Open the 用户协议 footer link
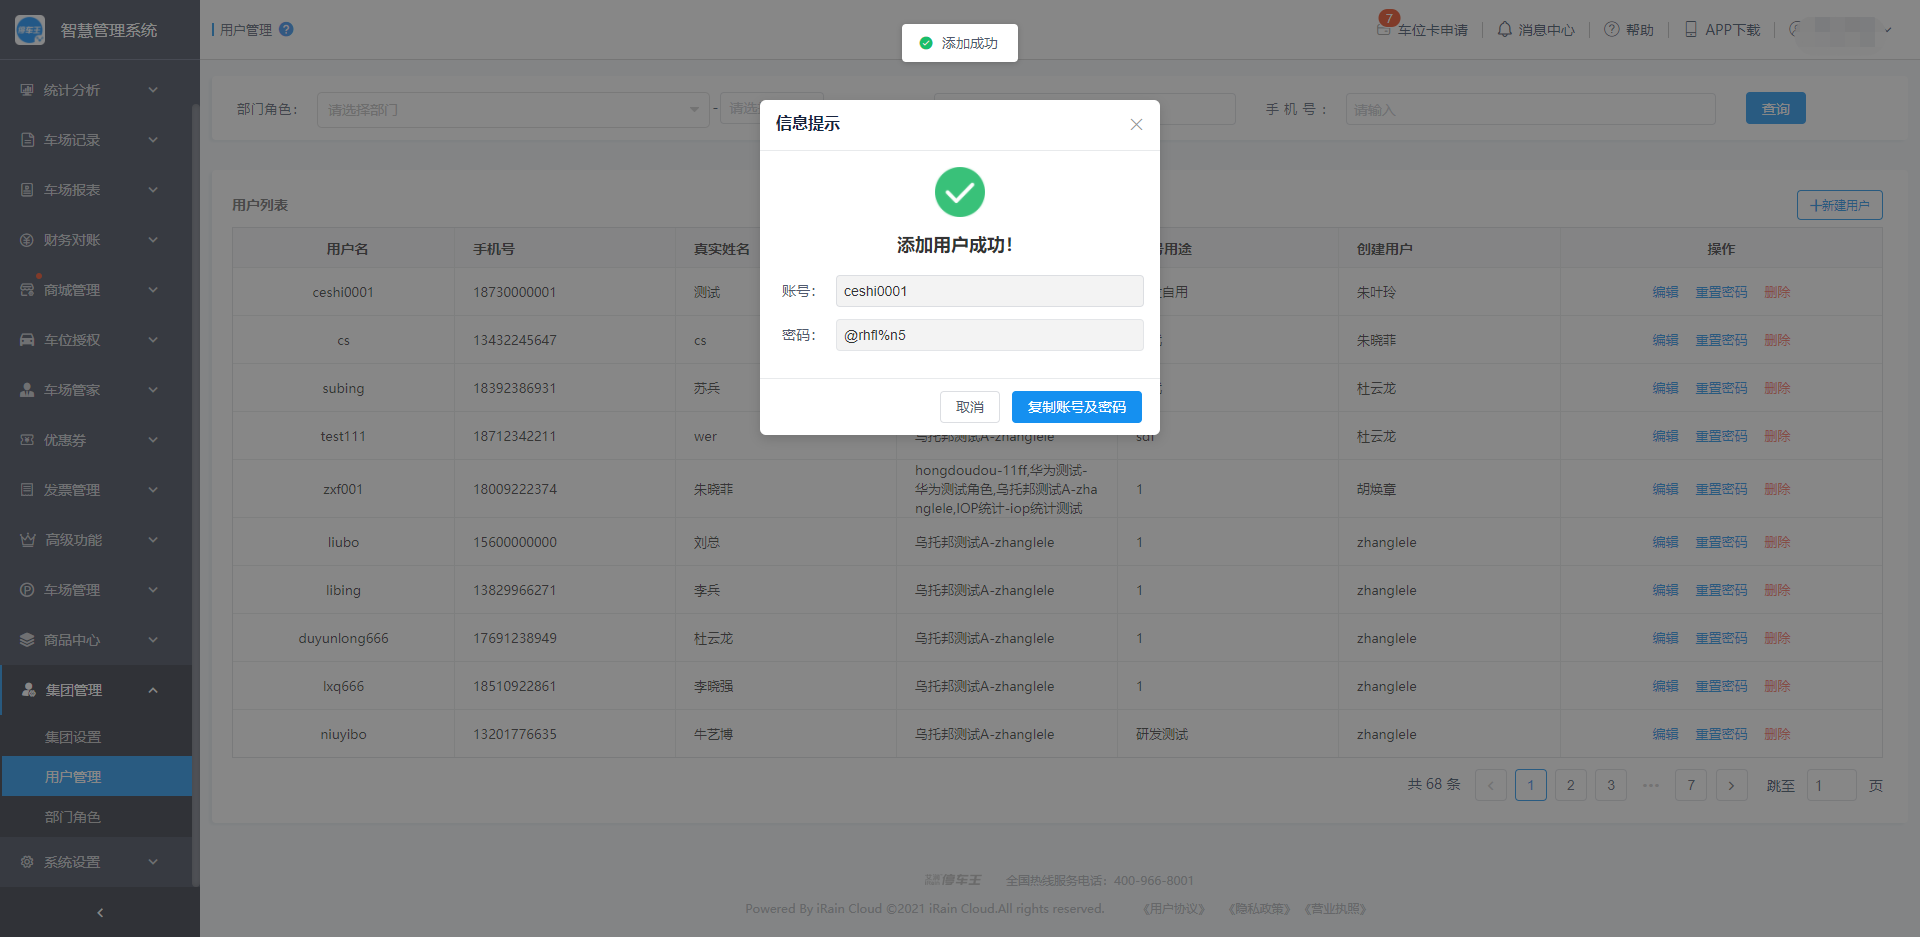Viewport: 1920px width, 937px height. pyautogui.click(x=1174, y=909)
